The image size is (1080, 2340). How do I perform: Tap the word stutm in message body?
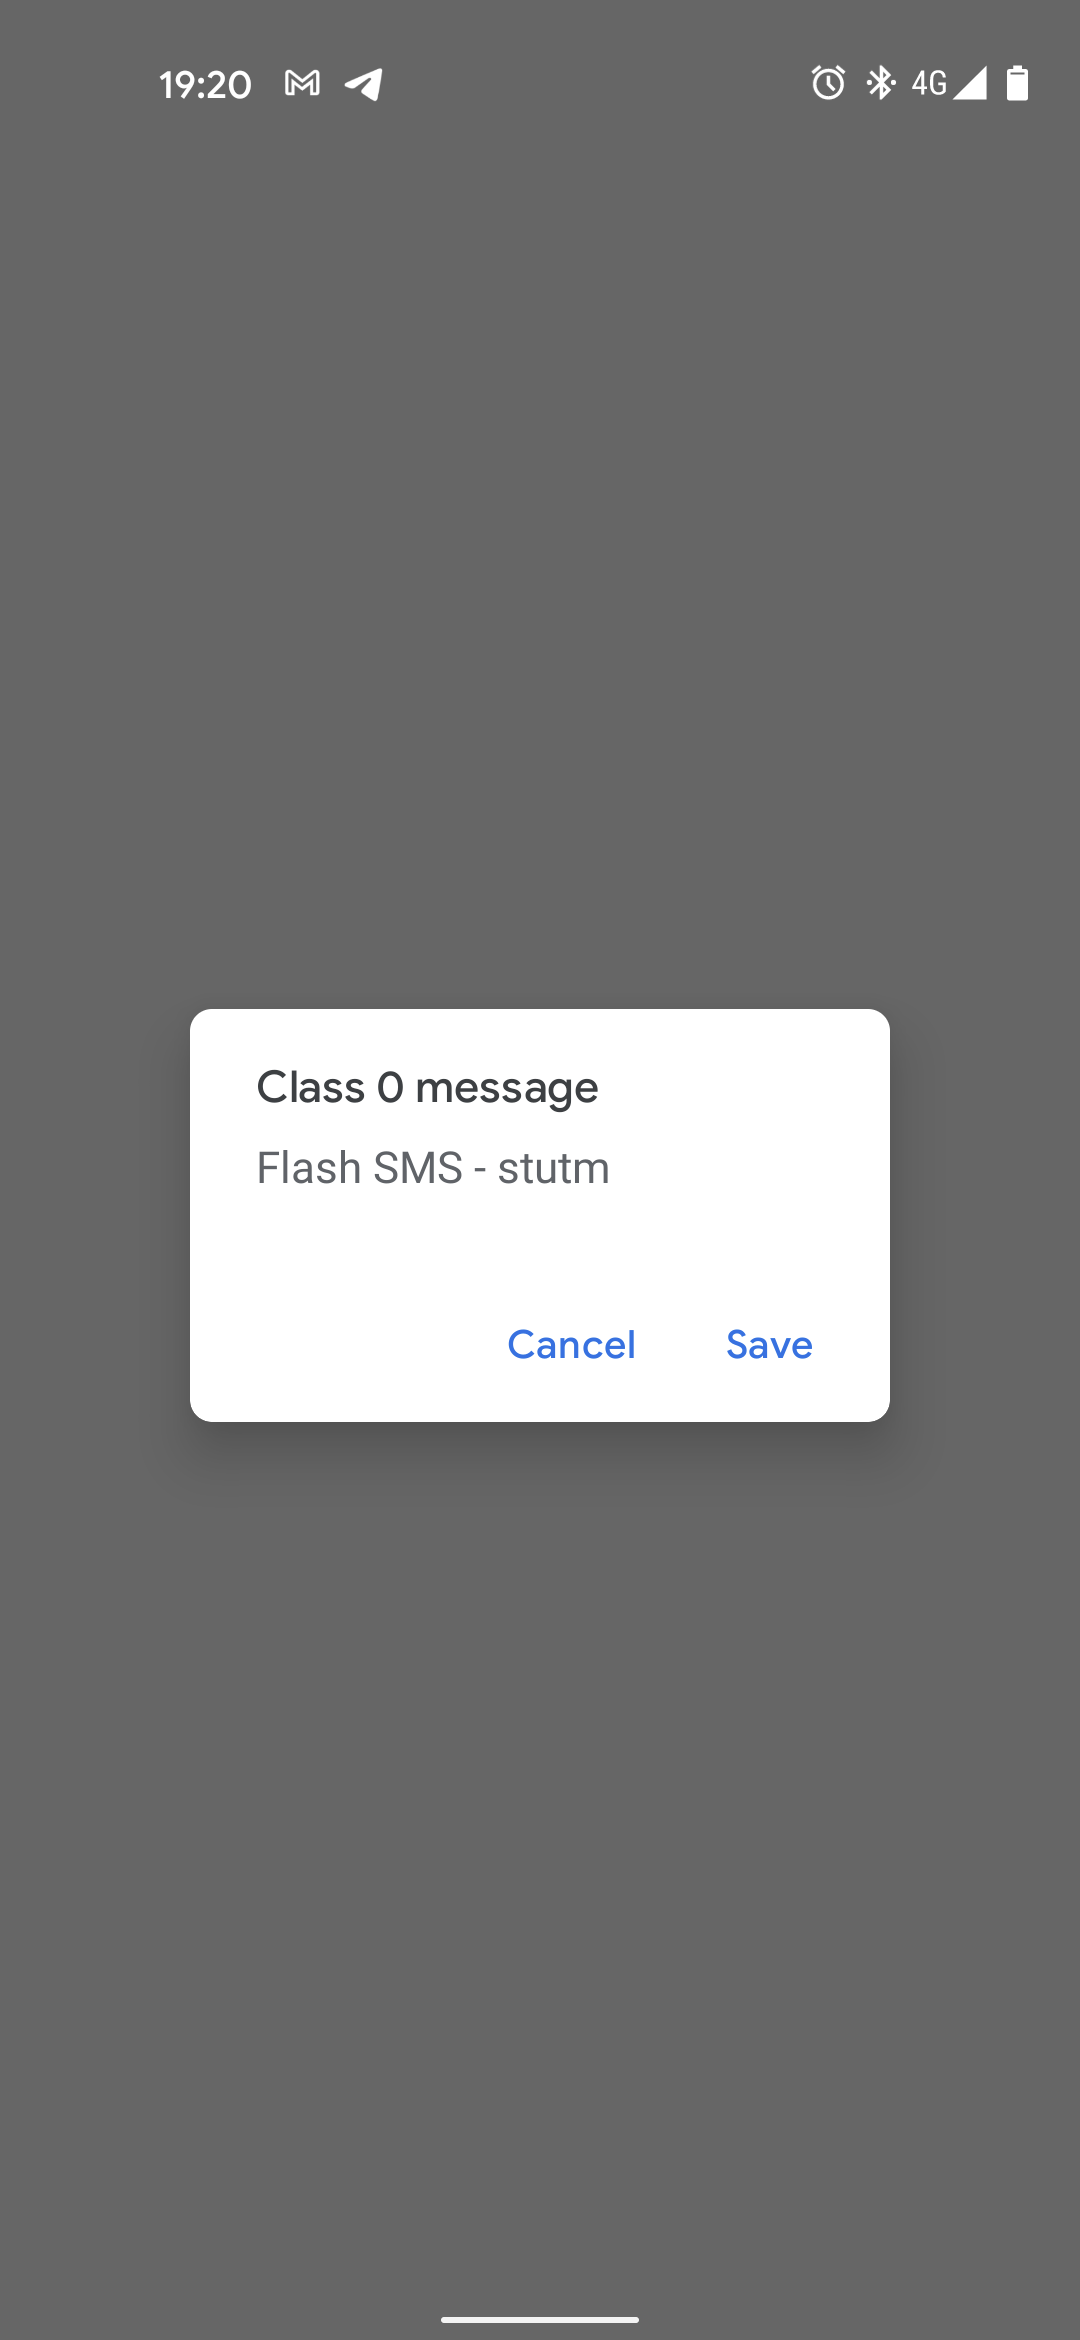coord(553,1168)
